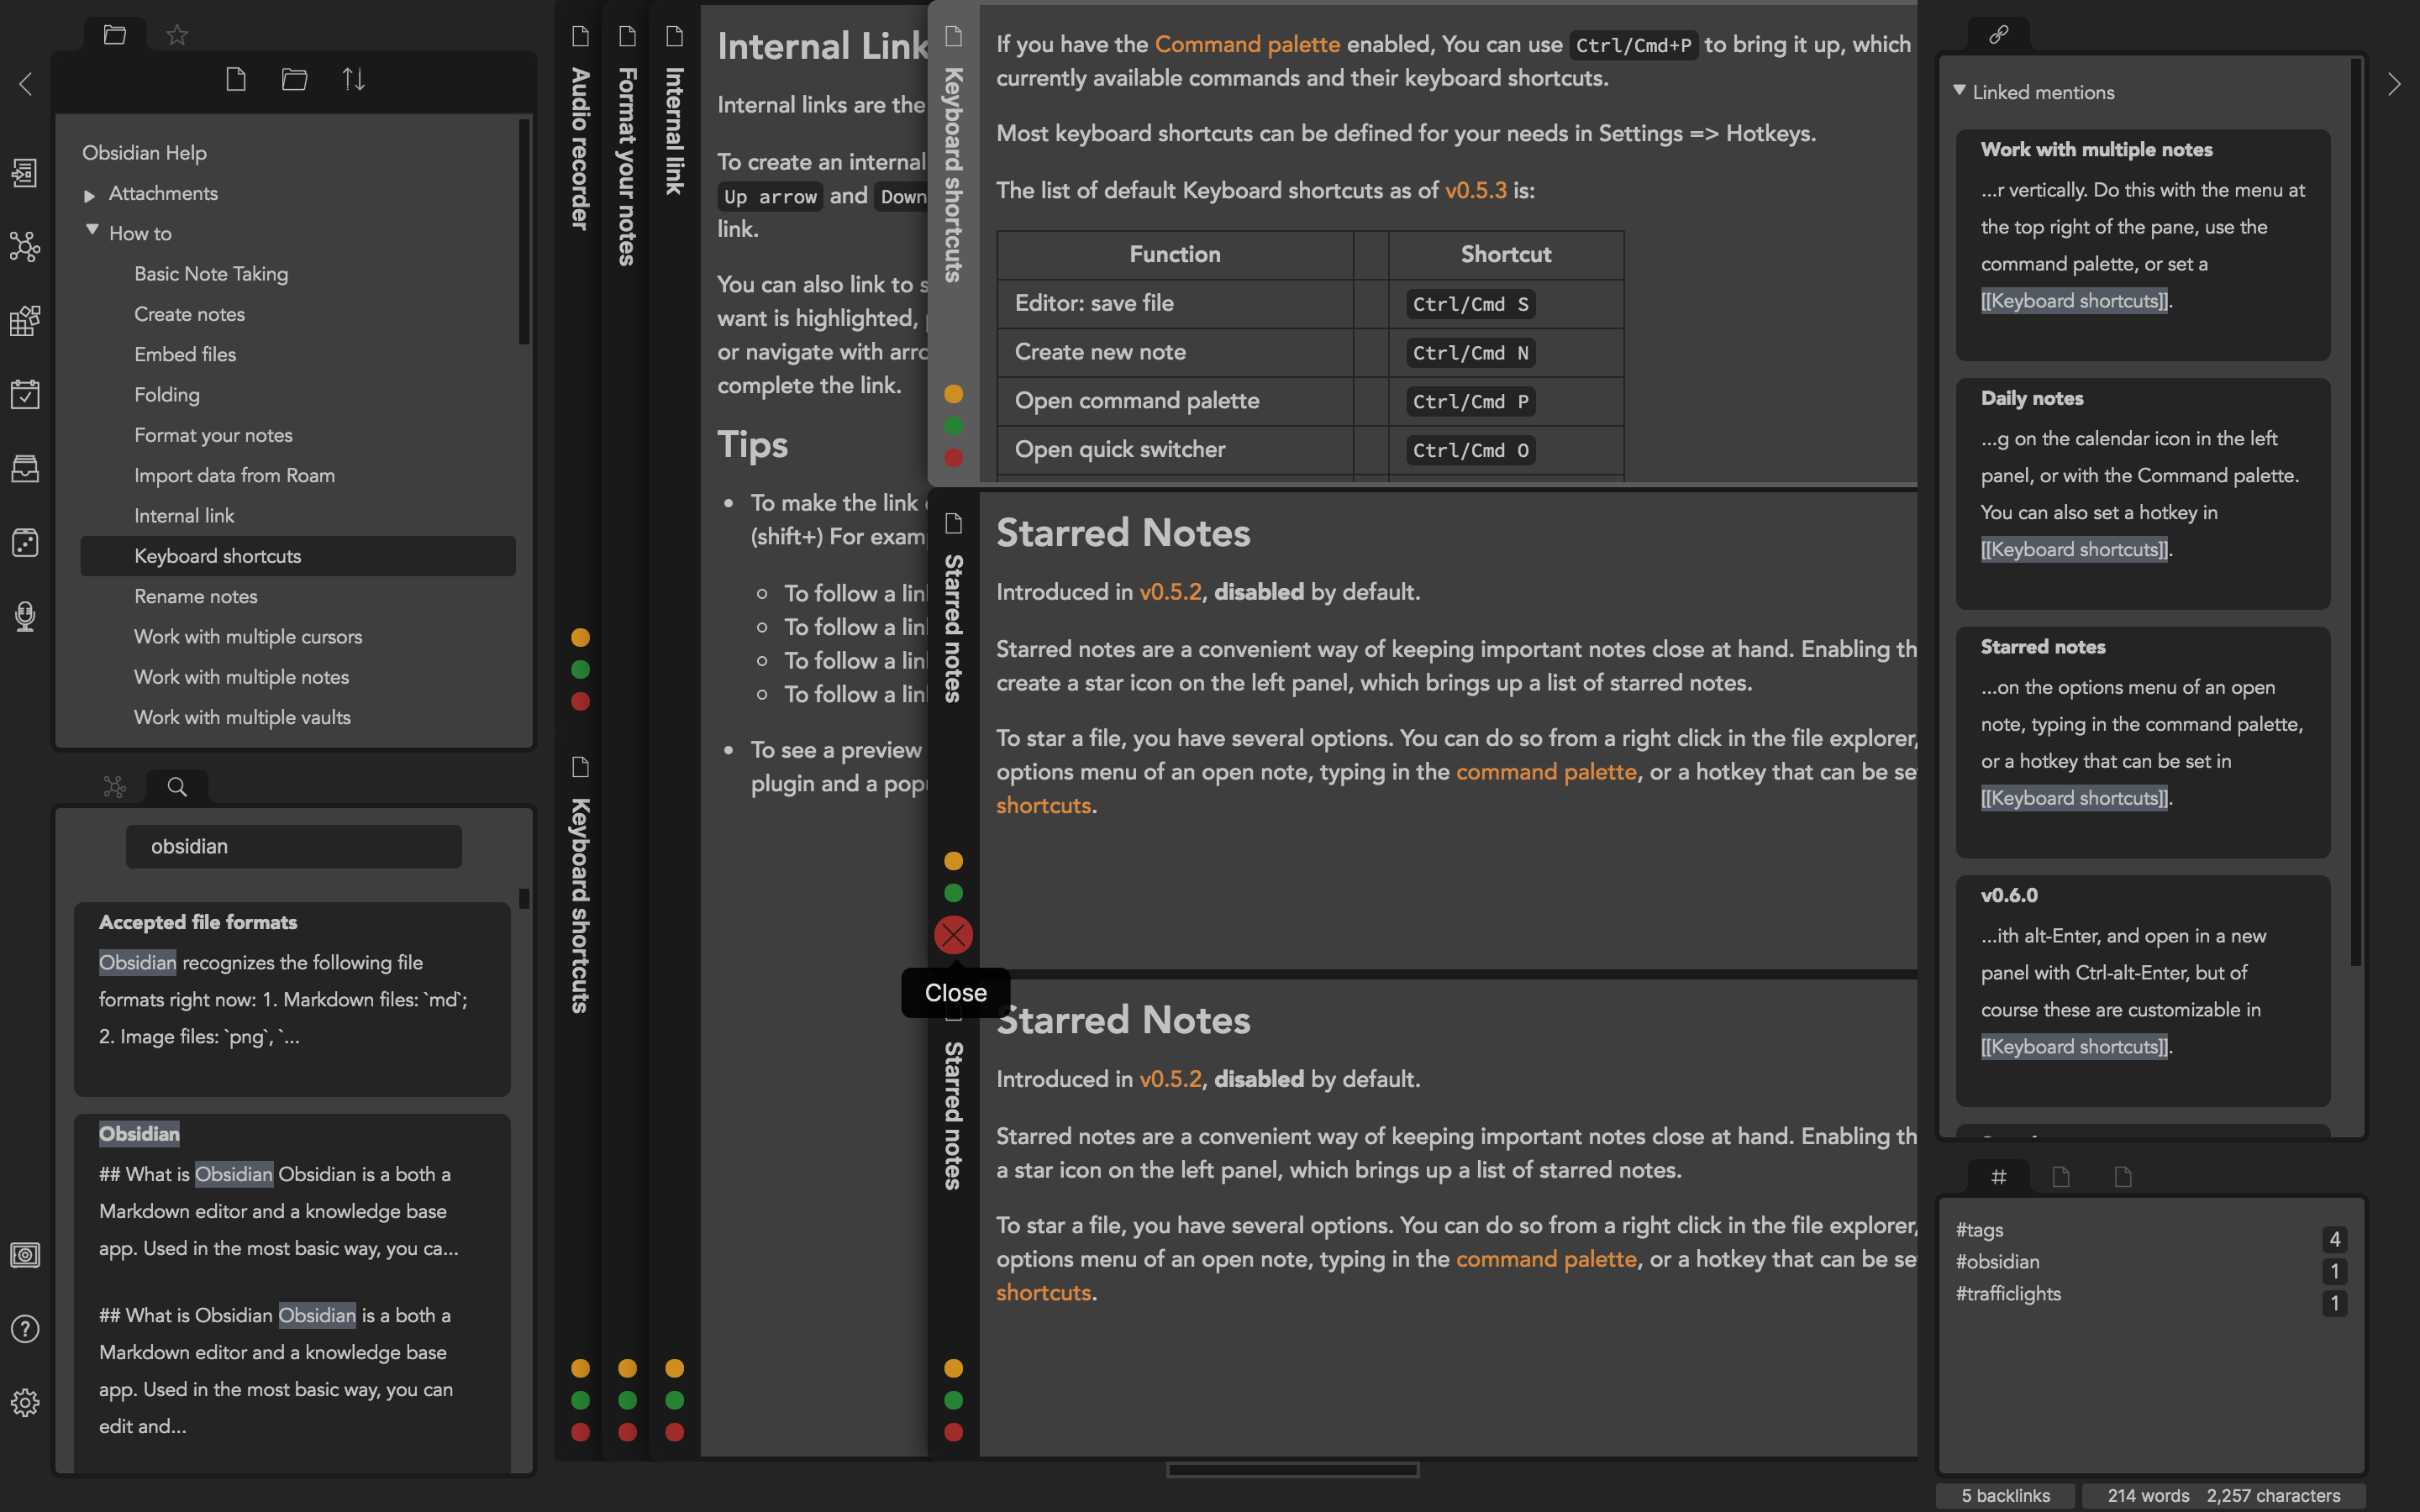Follow the Command palette link in note
This screenshot has height=1512, width=2420.
1246,44
